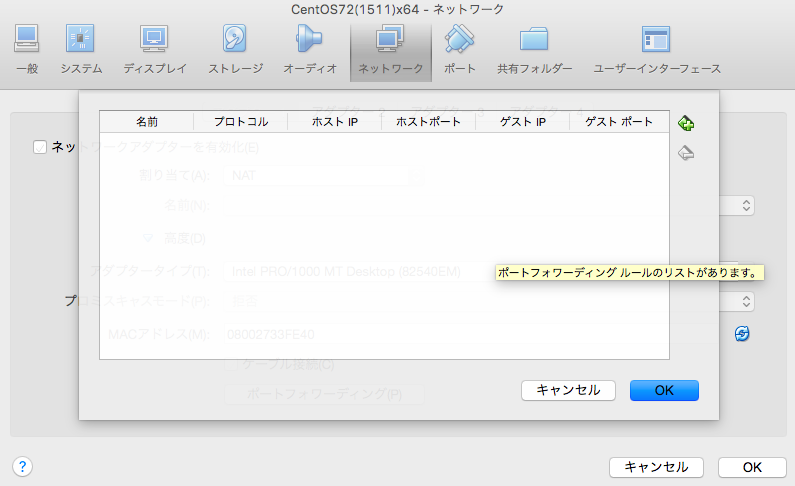
Task: Open the システム settings section
Action: (81, 50)
